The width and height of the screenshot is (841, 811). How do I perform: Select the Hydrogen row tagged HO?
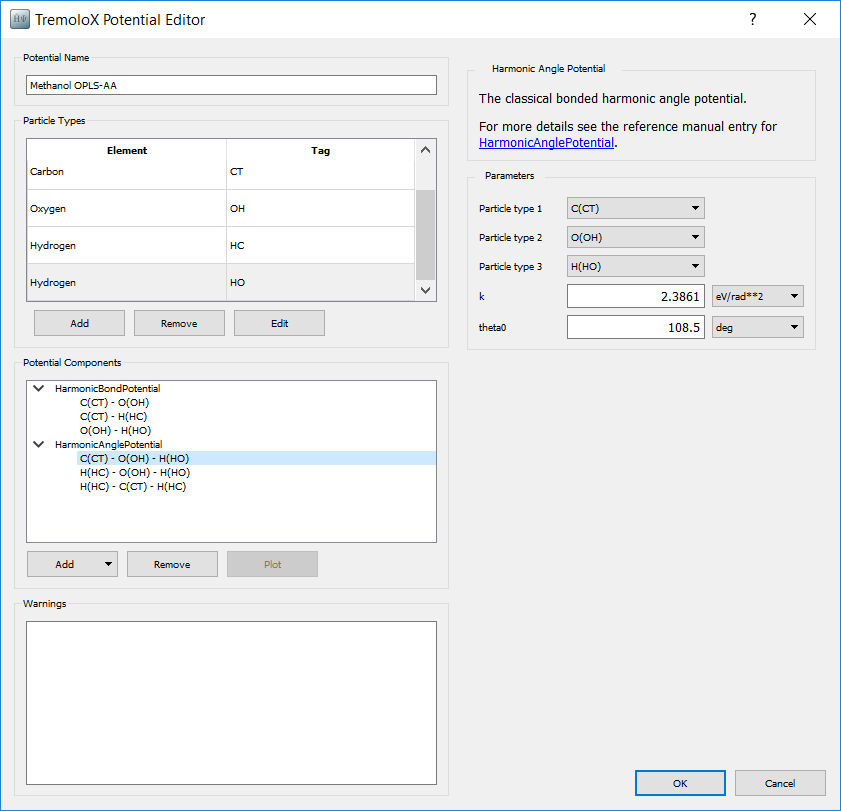click(x=220, y=283)
